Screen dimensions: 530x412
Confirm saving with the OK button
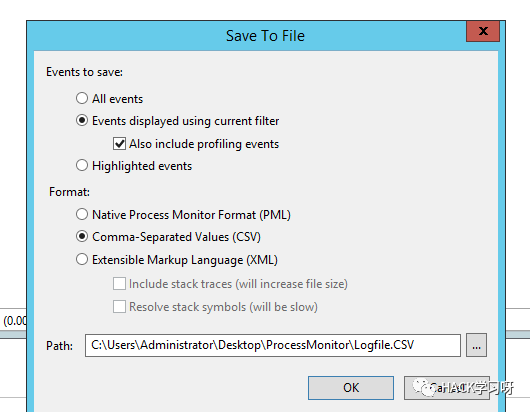[351, 388]
